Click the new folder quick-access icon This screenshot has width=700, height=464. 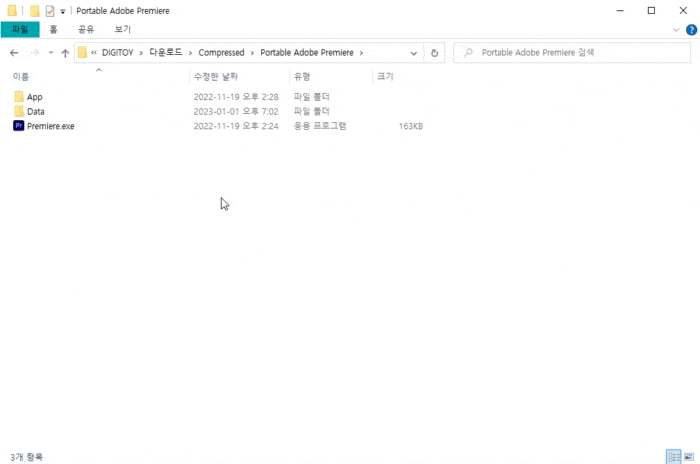(34, 11)
